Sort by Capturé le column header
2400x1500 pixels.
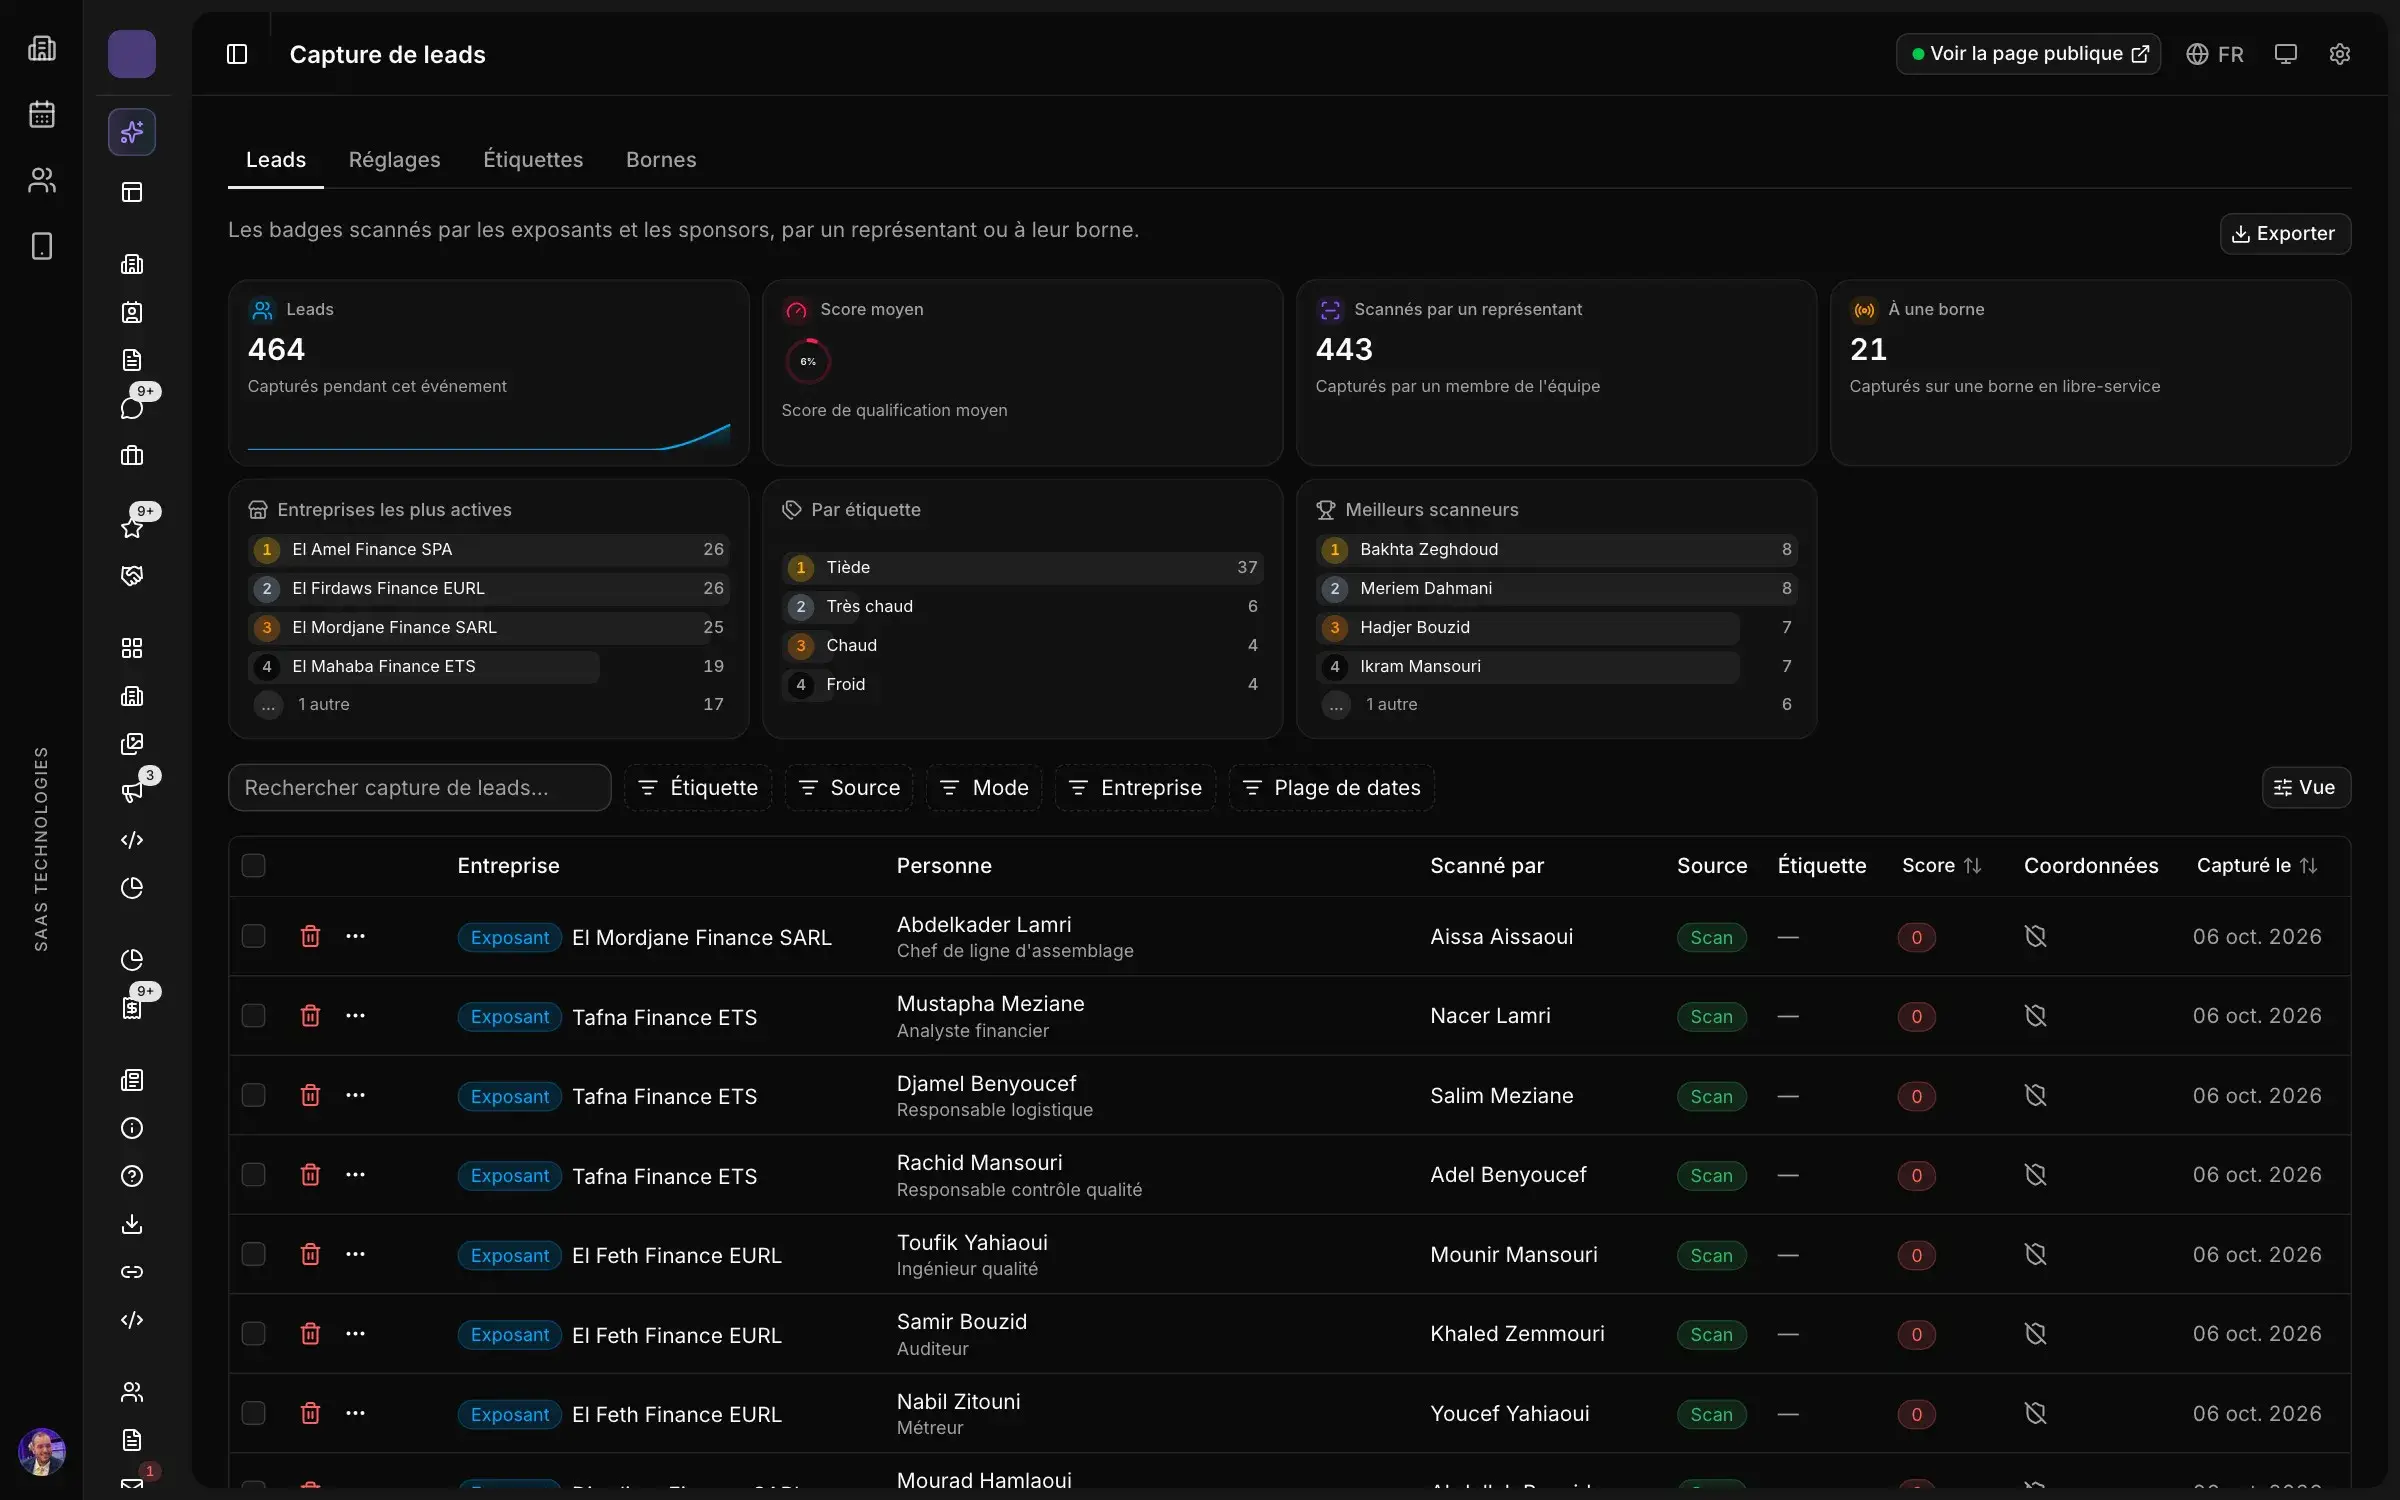2256,866
